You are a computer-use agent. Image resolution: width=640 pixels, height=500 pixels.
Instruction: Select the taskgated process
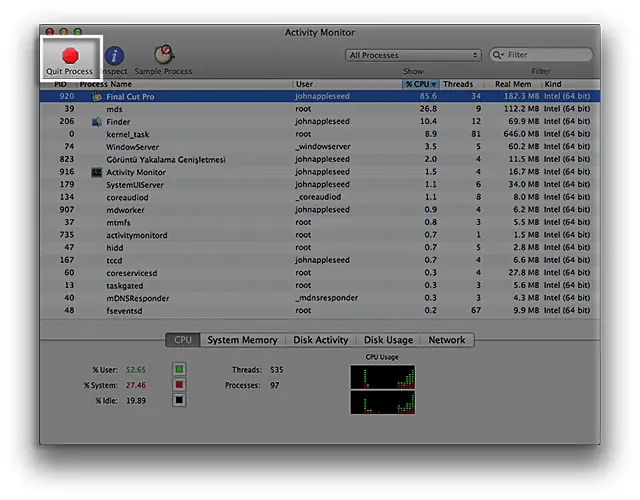[x=124, y=286]
